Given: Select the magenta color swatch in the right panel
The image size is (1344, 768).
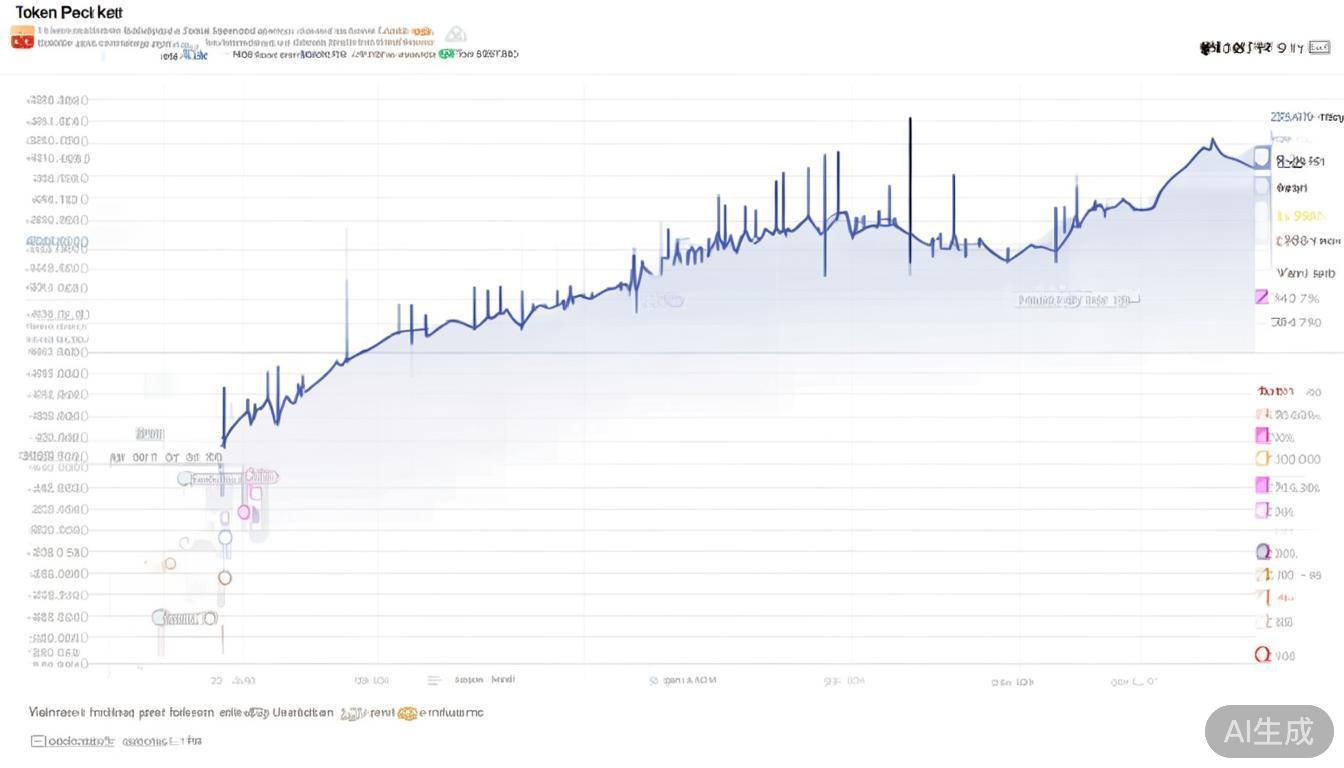Looking at the screenshot, I should (1263, 487).
